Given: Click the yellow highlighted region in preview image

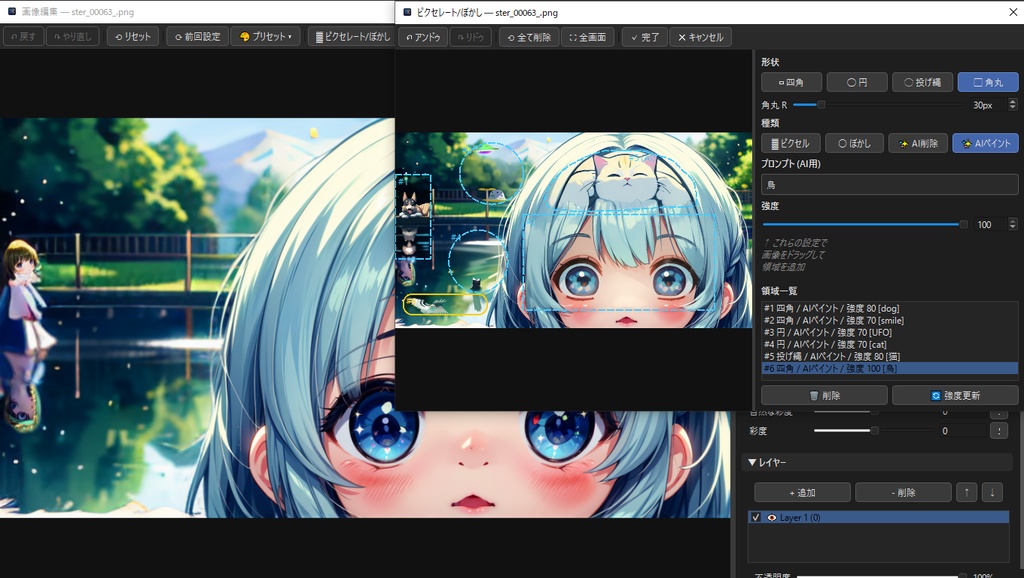Looking at the screenshot, I should click(445, 304).
